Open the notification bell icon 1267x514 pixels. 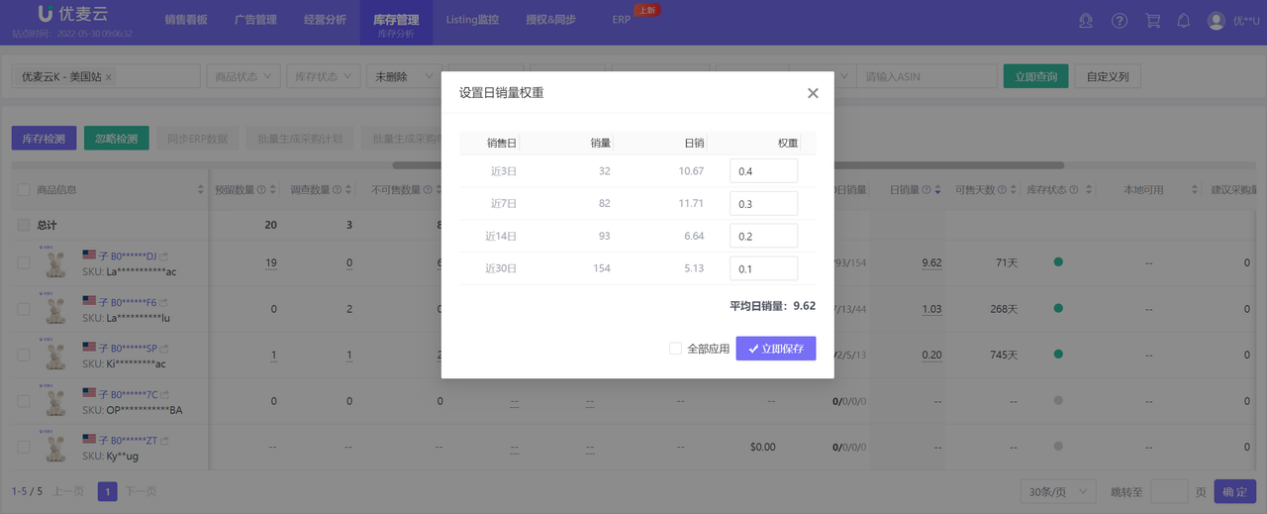click(1184, 20)
